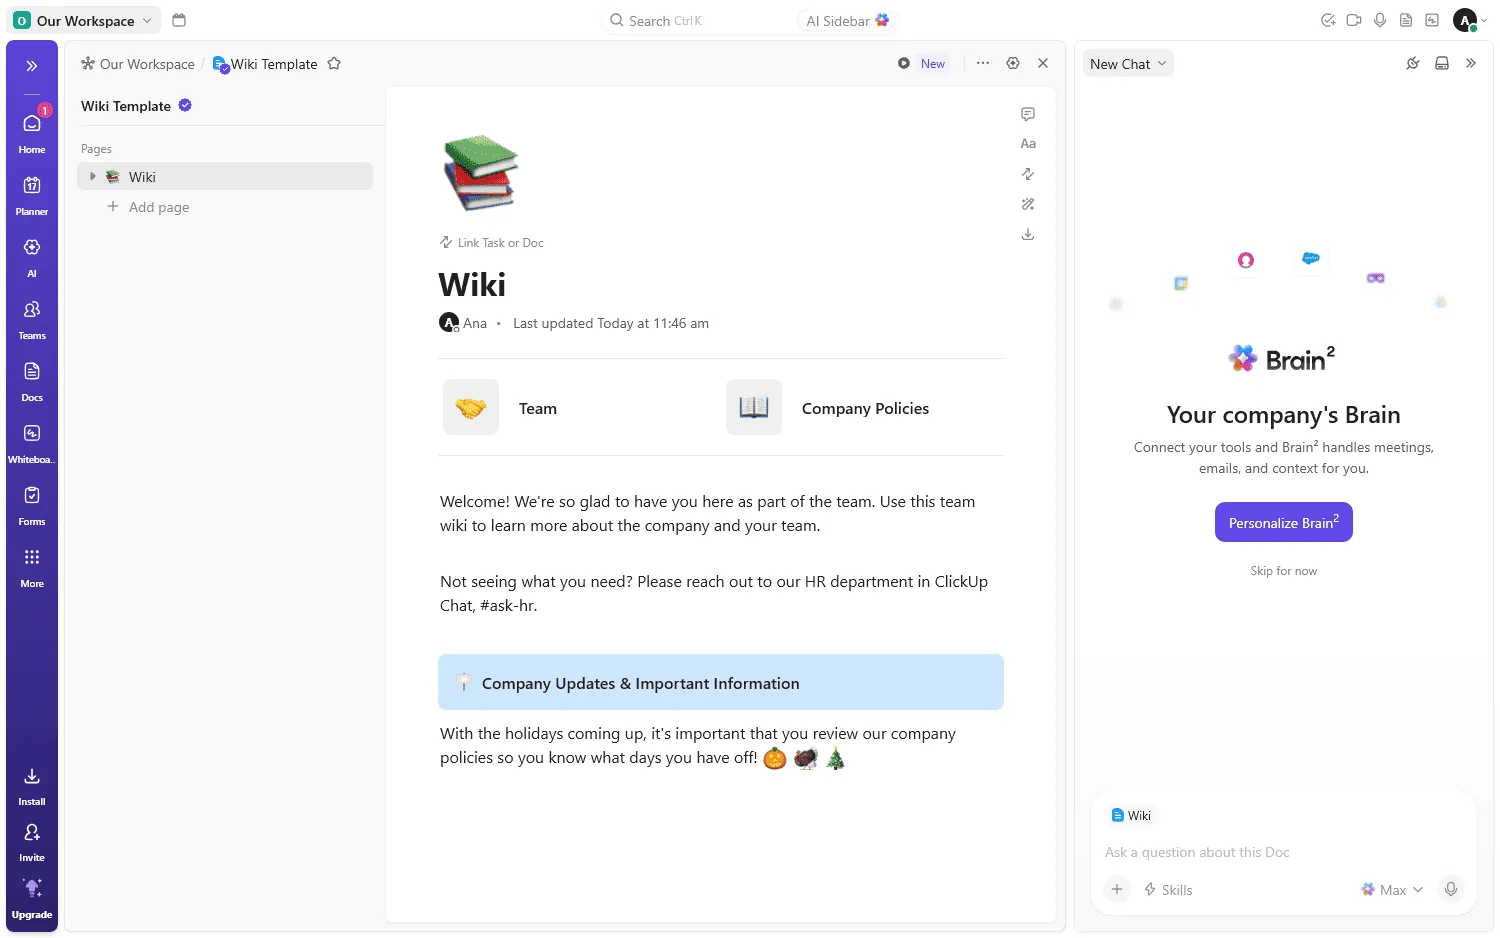
Task: Click Personalize Brain² button
Action: pos(1284,522)
